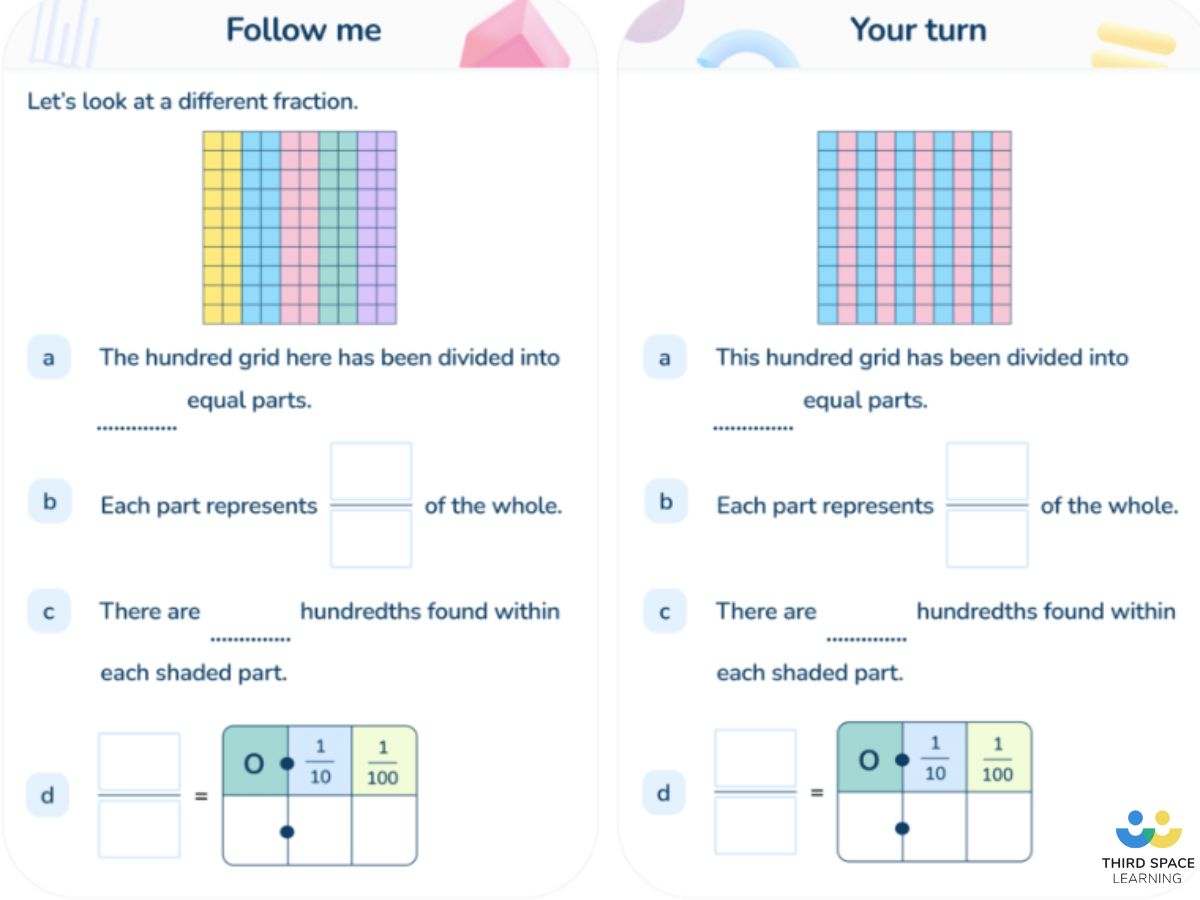Click the blue arch decoration in header
1200x900 pixels.
[x=749, y=52]
